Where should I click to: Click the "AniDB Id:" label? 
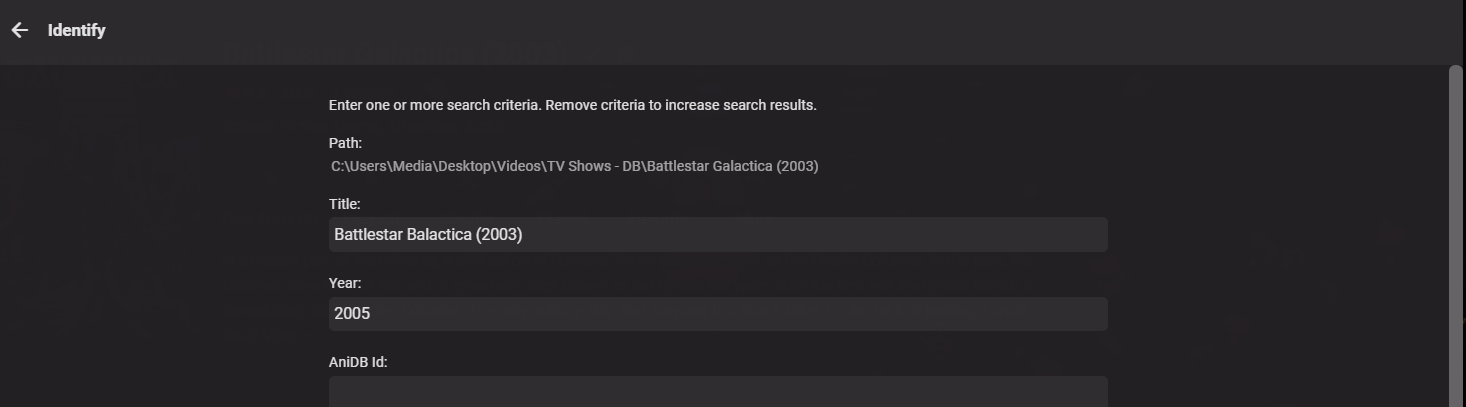click(x=358, y=362)
